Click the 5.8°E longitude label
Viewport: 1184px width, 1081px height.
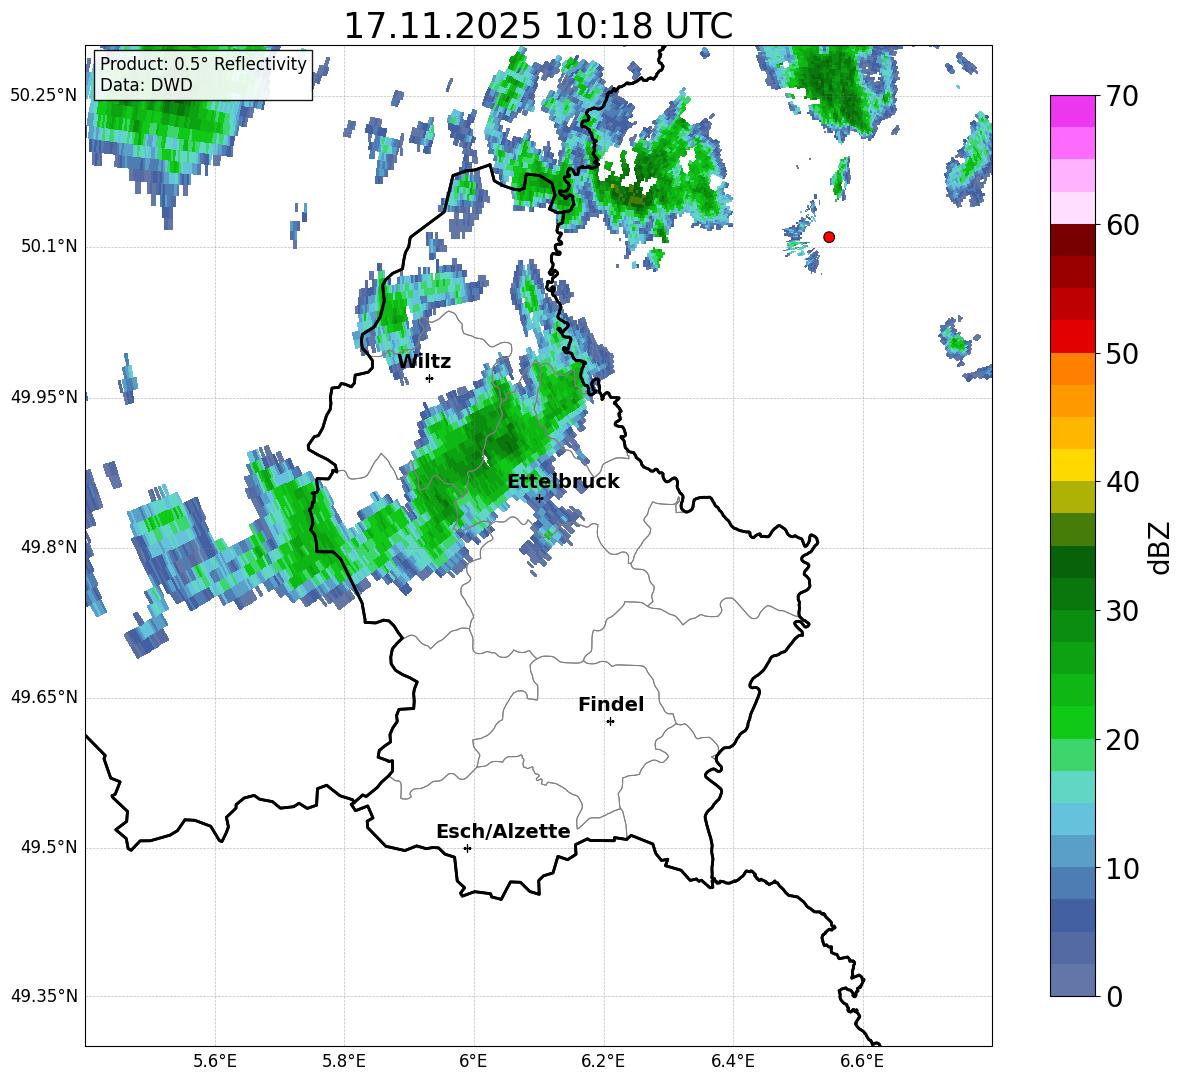[344, 1062]
